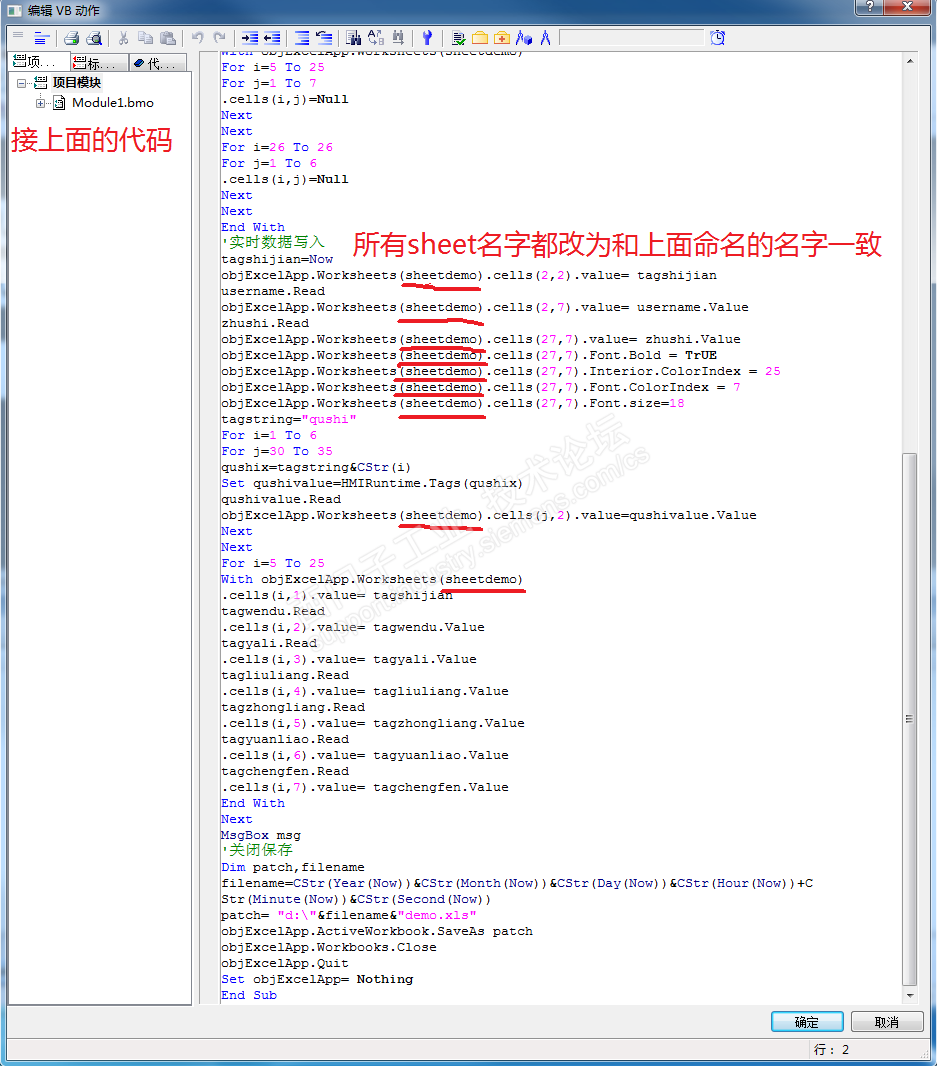Viewport: 937px width, 1066px height.
Task: Click the yellow folder toolbar icon
Action: pos(480,38)
